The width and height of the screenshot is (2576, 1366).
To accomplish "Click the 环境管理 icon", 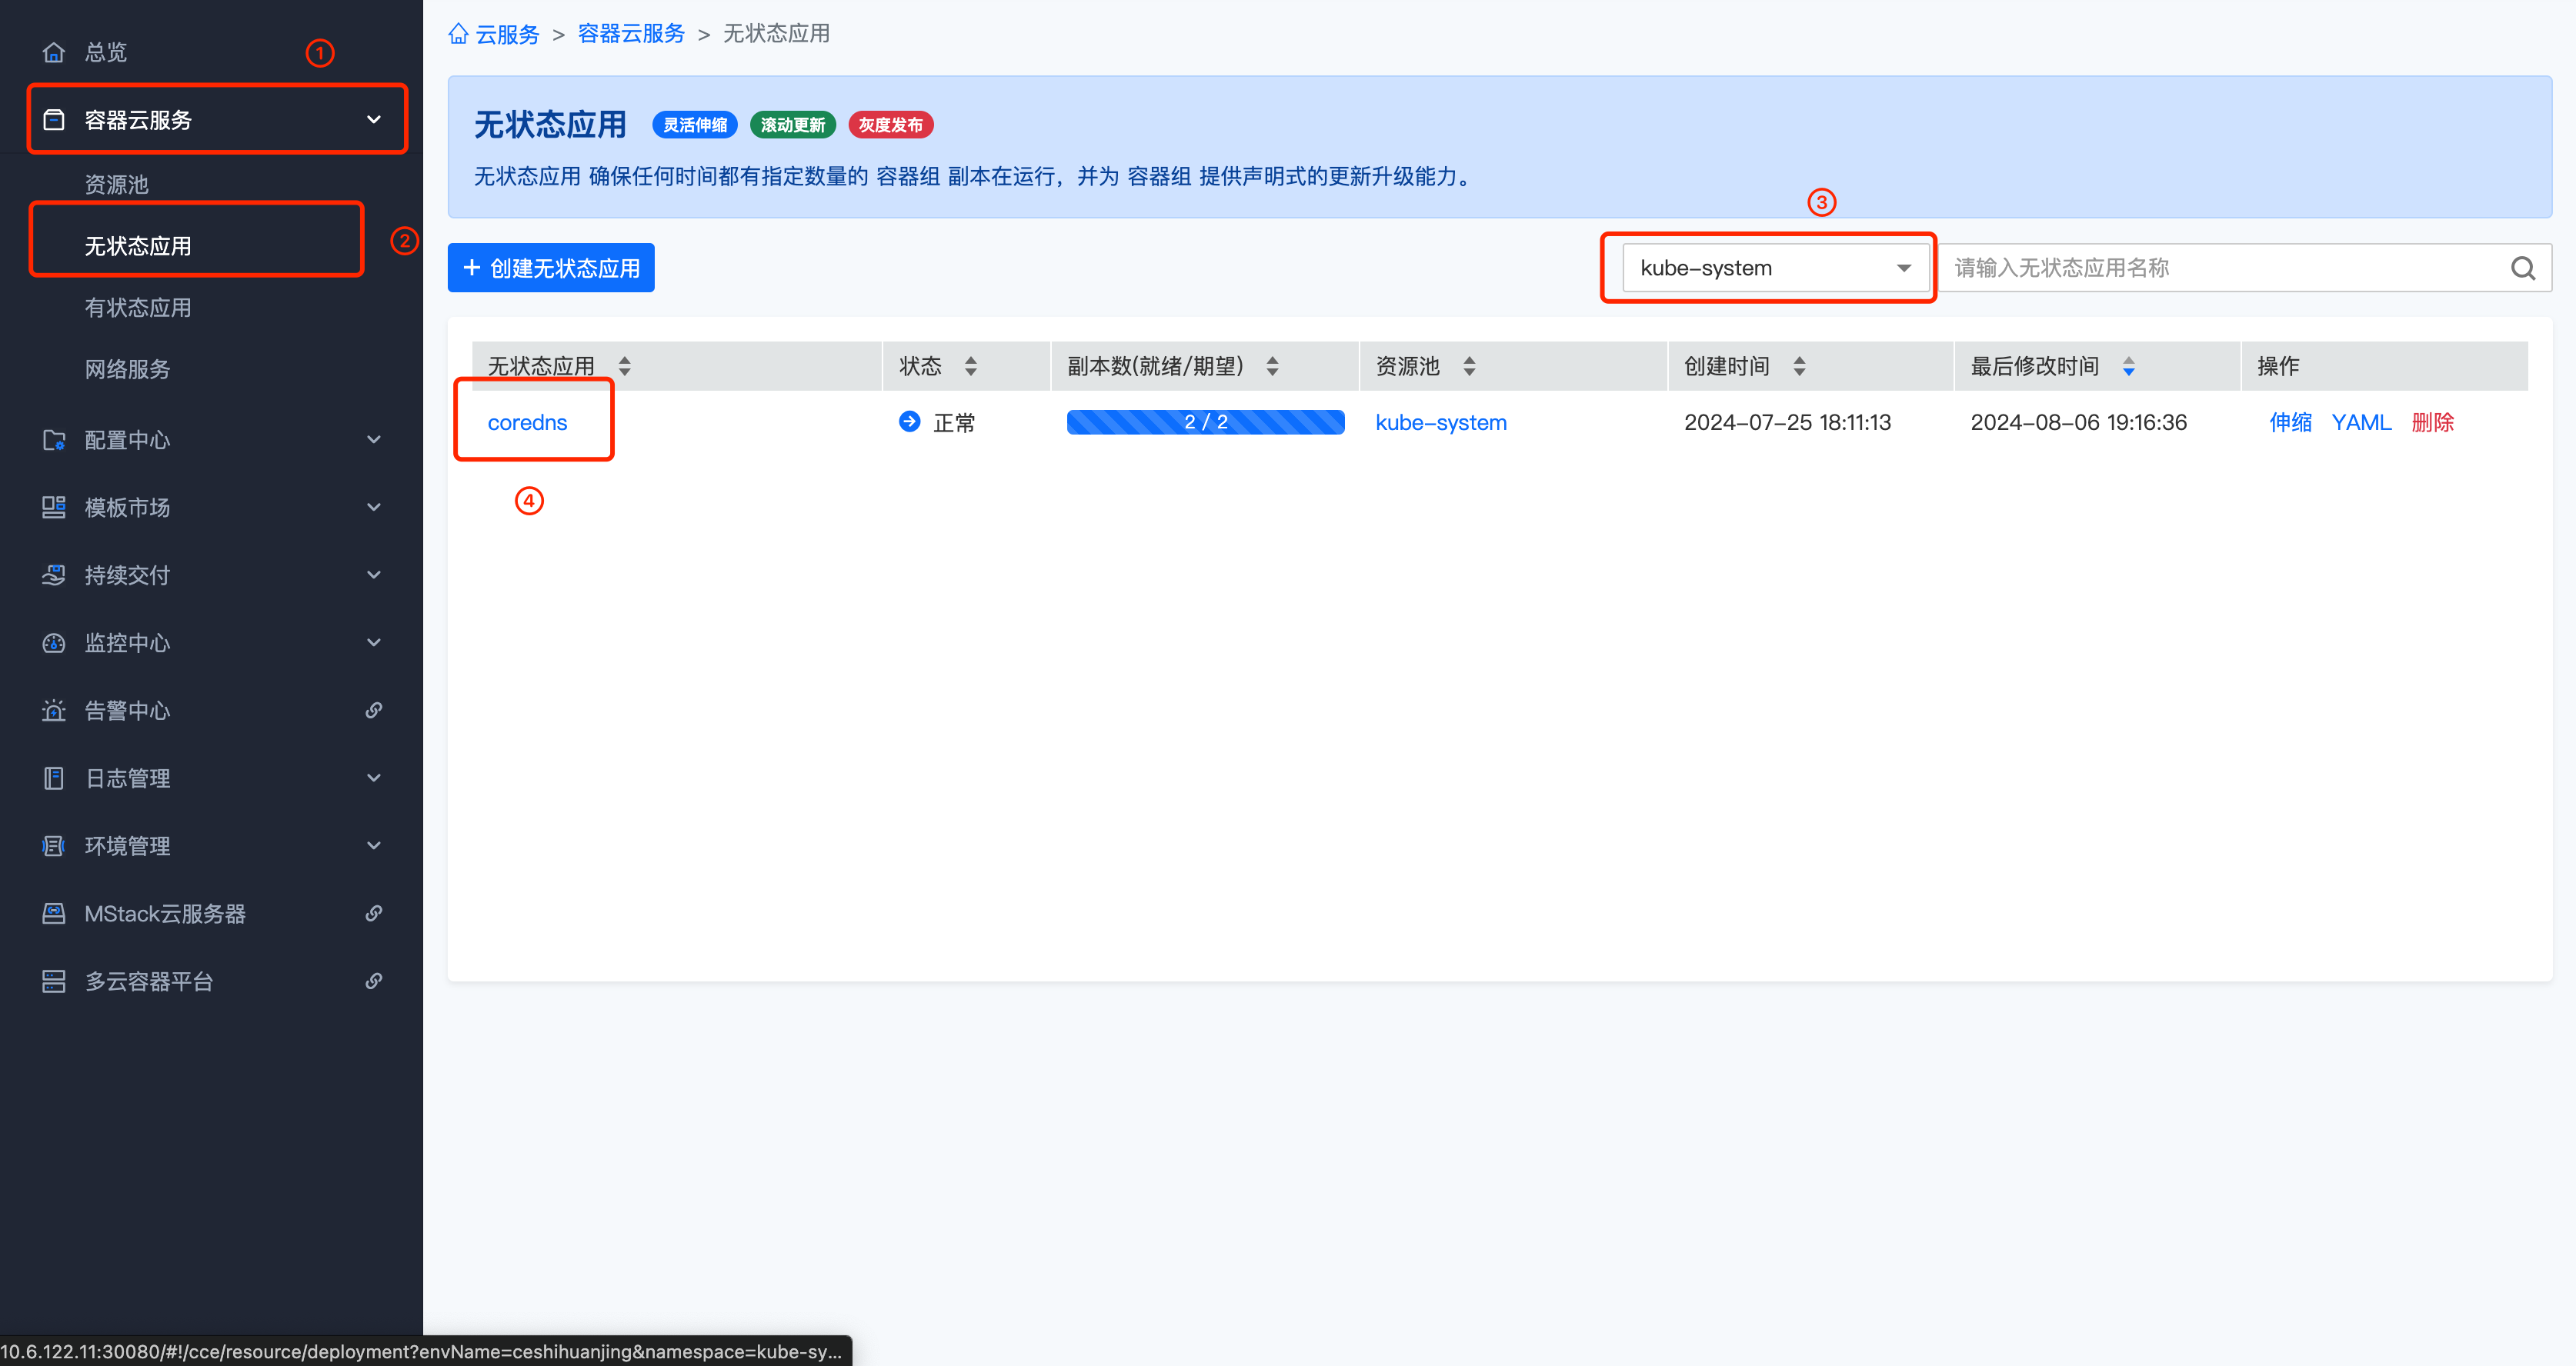I will pos(54,846).
